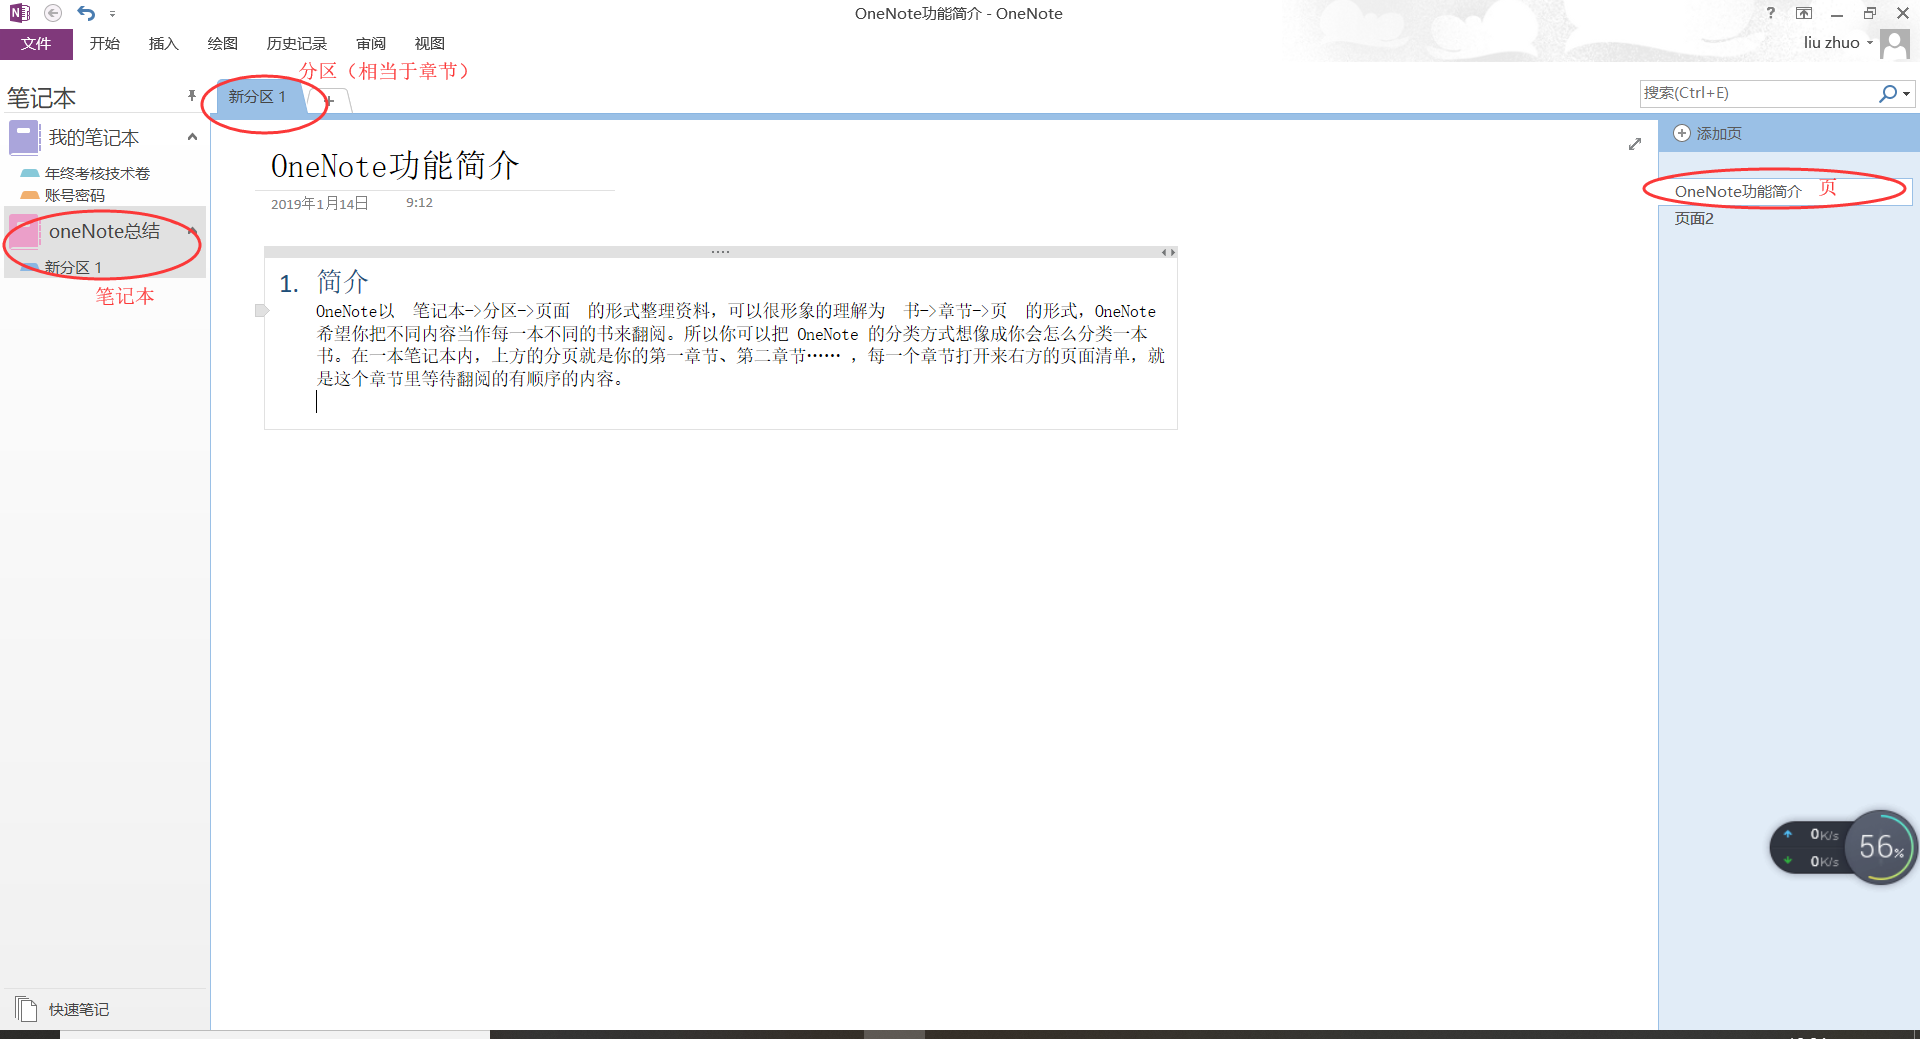The width and height of the screenshot is (1920, 1039).
Task: Click the 添加页 button
Action: [1716, 133]
